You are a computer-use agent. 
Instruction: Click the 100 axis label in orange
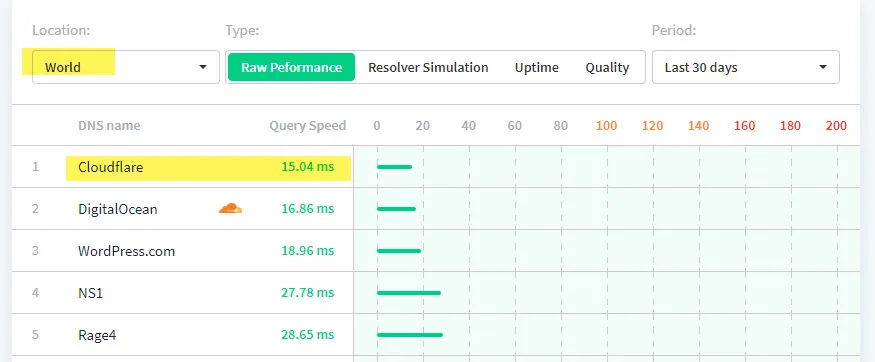point(606,126)
